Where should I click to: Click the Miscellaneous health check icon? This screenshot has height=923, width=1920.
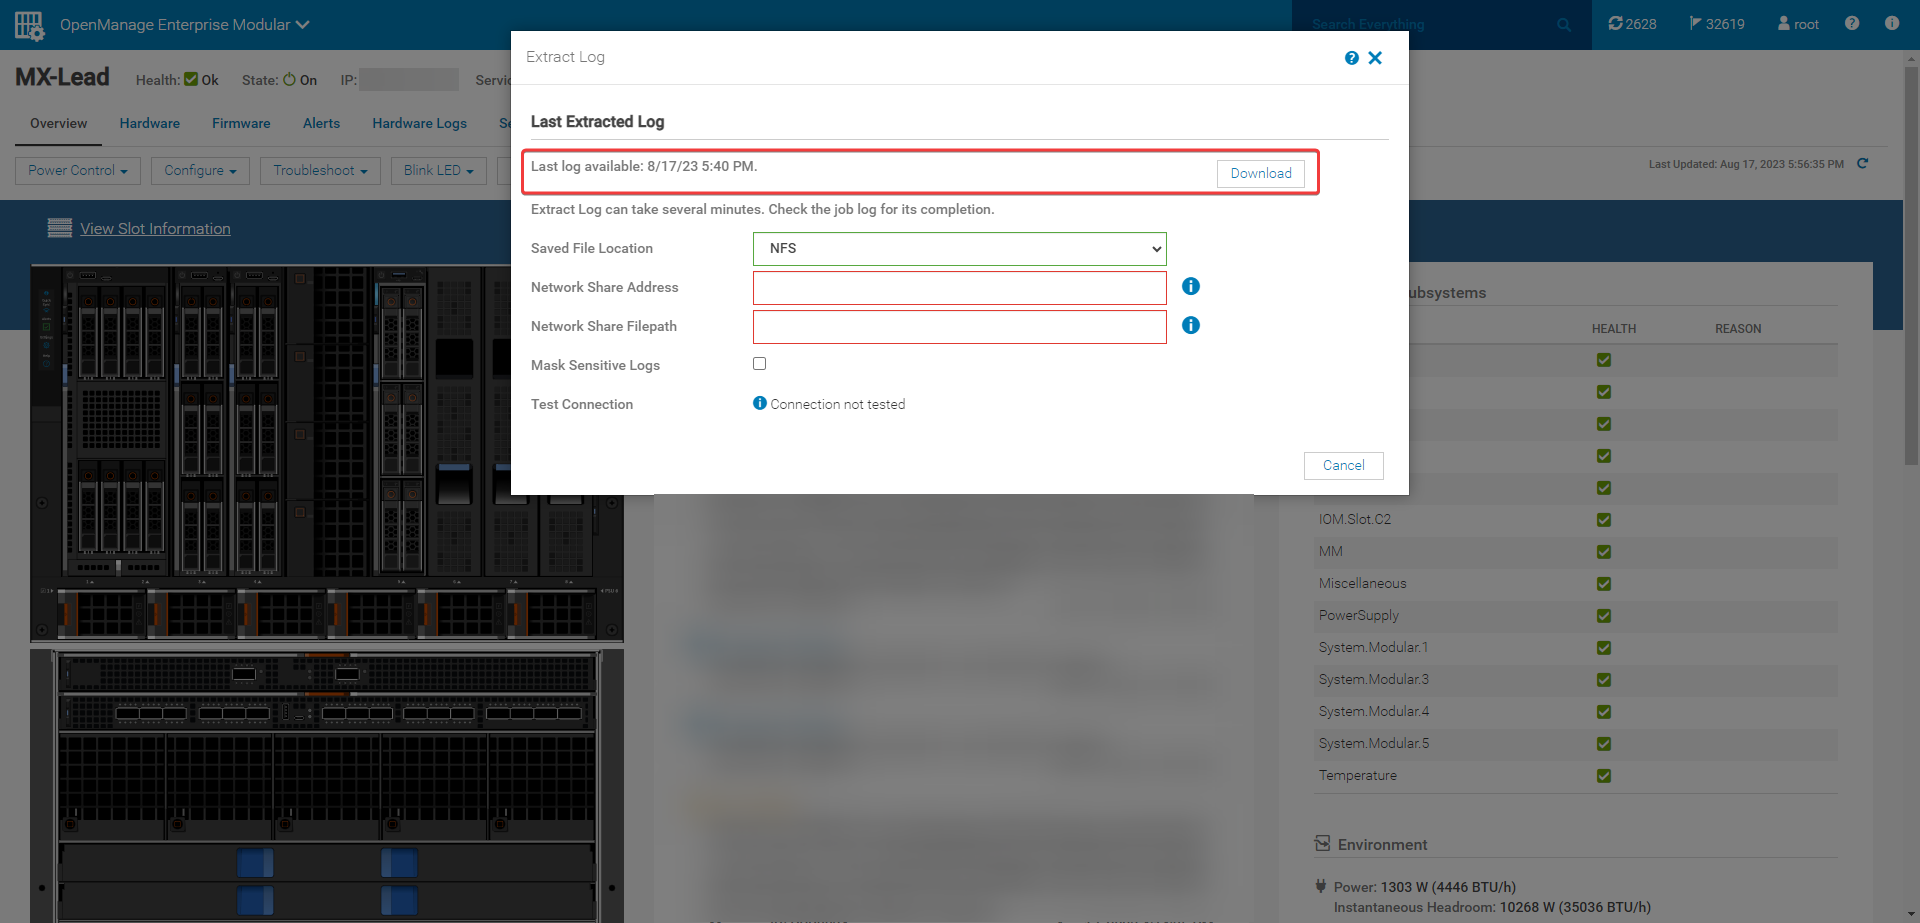[1604, 584]
